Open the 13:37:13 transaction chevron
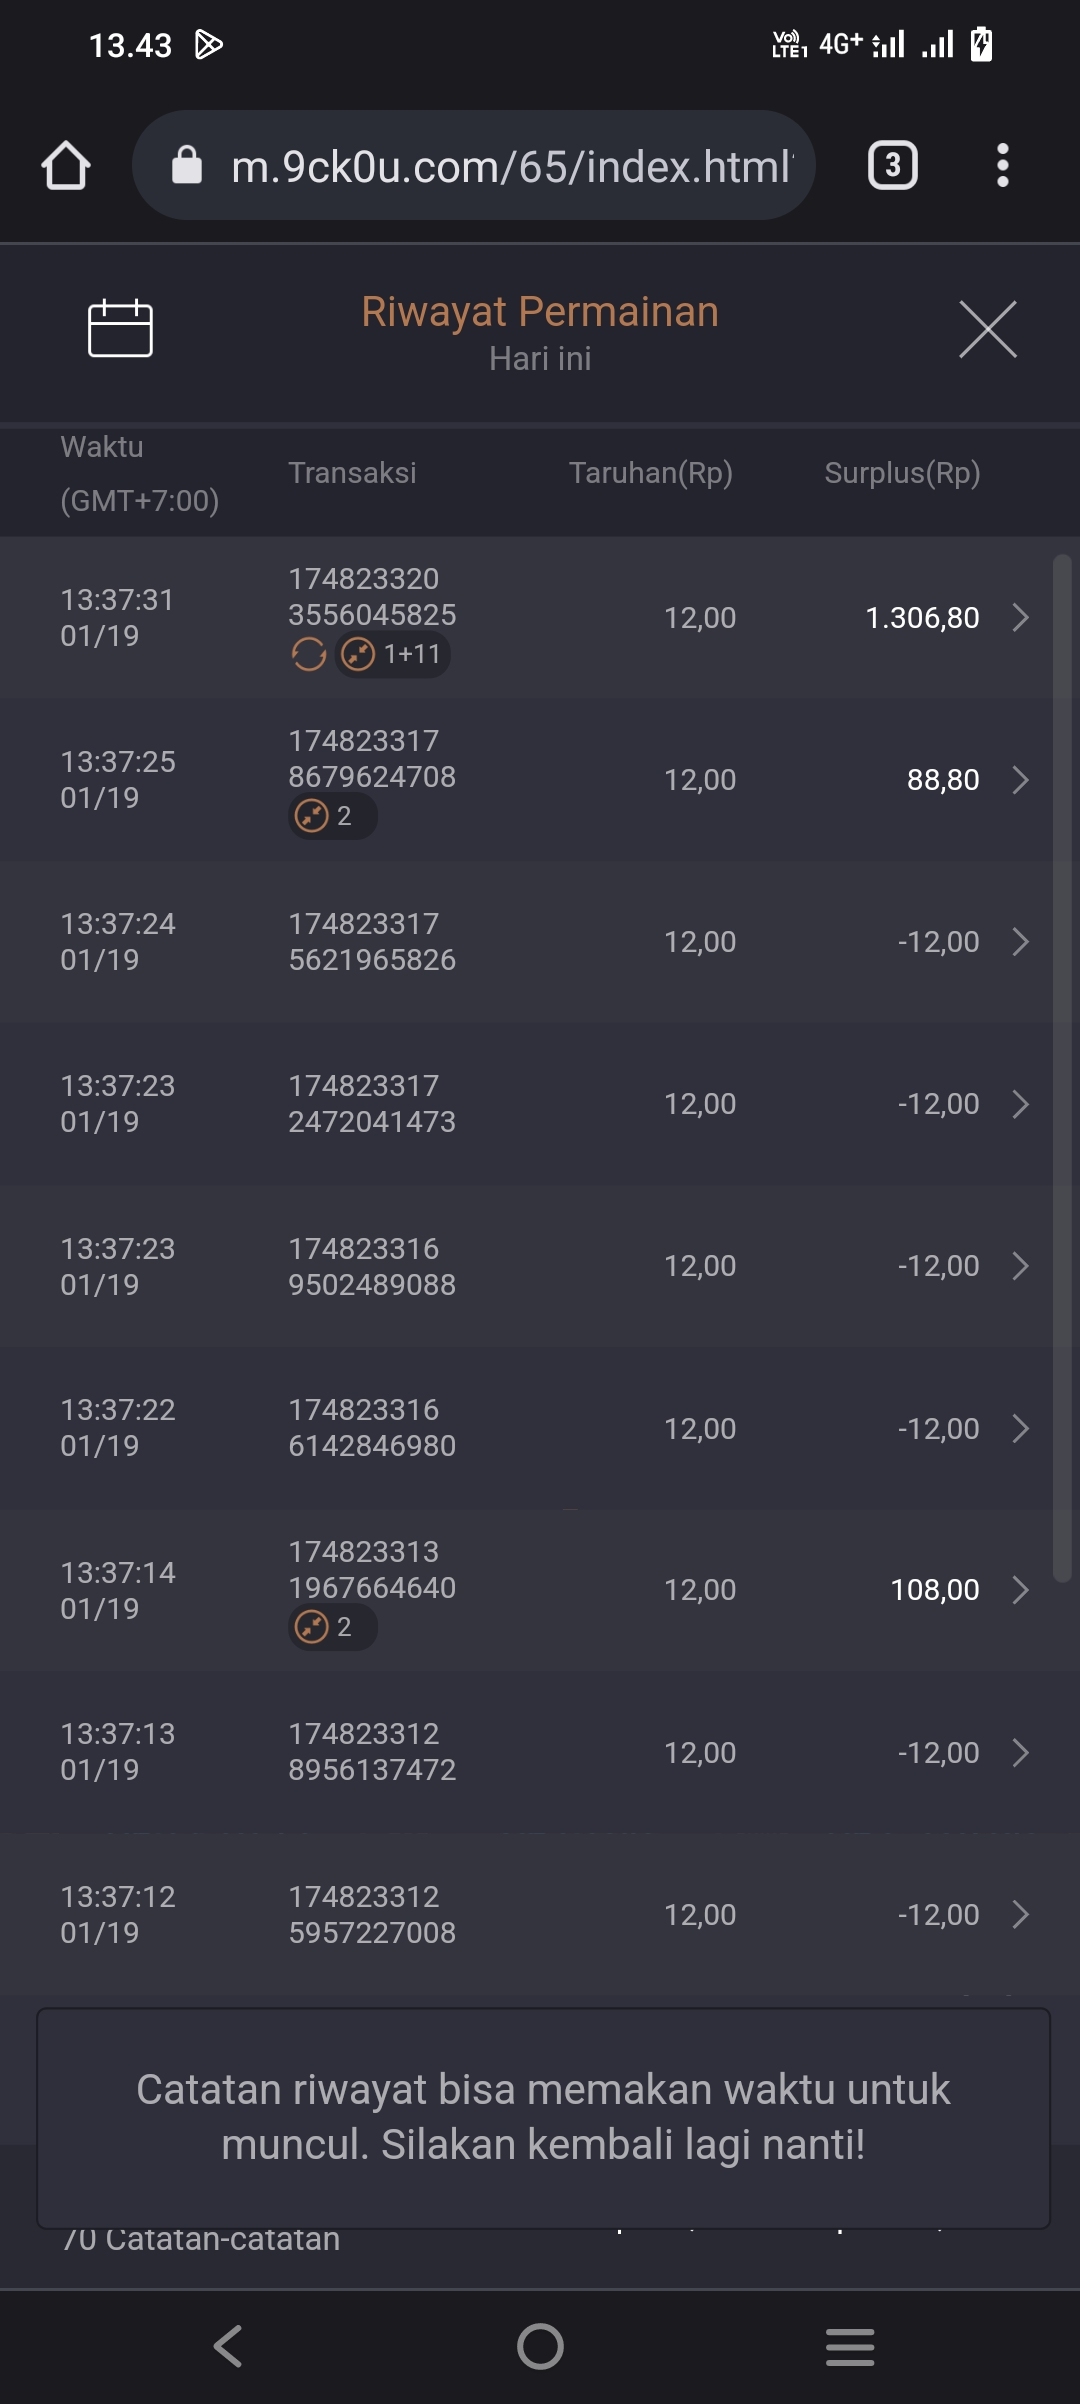 coord(1020,1752)
